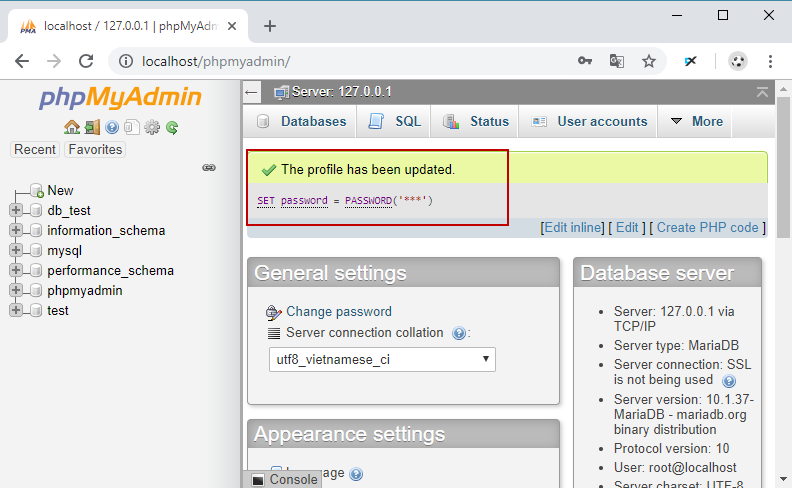Screen dimensions: 792x488
Task: Bookmark this page with the star
Action: click(649, 61)
